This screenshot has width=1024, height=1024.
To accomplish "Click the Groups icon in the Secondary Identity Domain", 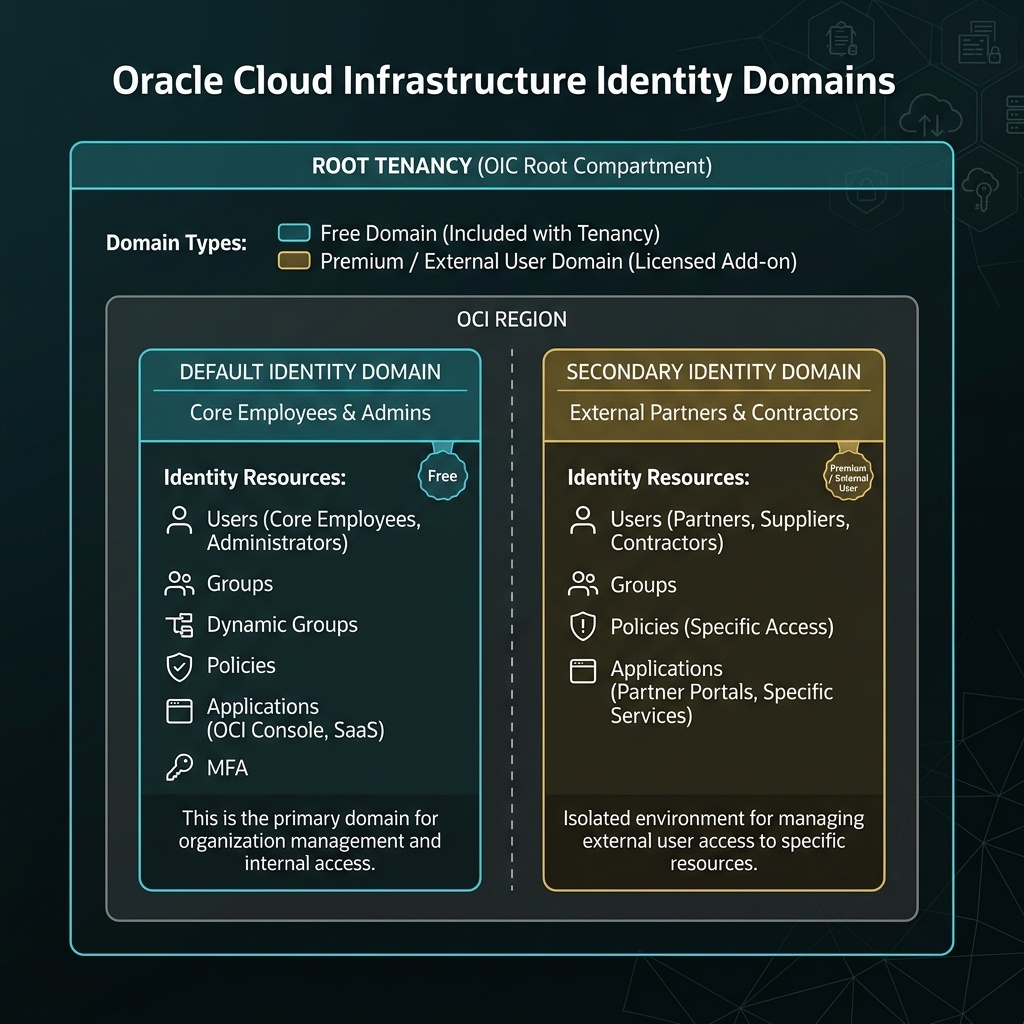I will [583, 584].
